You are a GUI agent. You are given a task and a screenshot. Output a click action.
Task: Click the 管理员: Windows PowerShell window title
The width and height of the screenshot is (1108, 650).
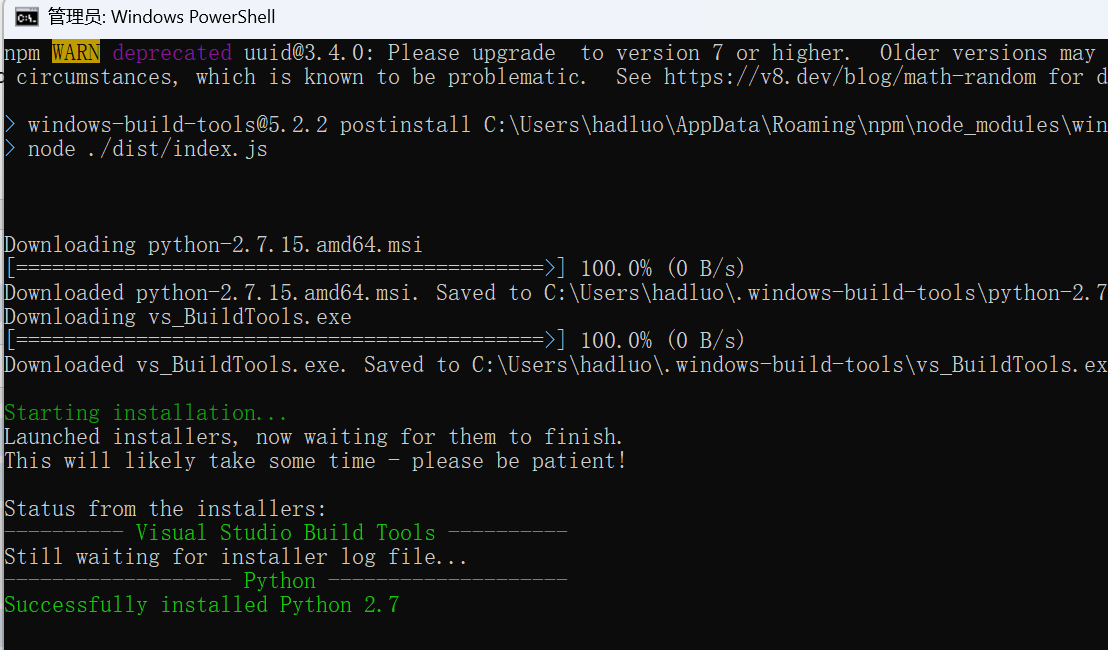tap(162, 17)
